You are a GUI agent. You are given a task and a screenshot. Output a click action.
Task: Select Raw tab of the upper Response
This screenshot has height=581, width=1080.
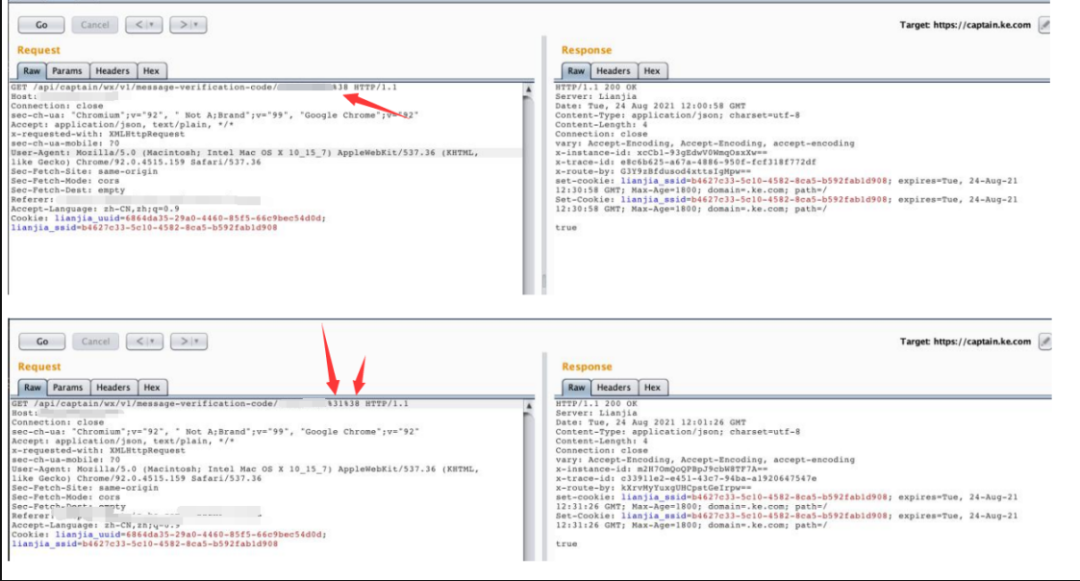(576, 71)
